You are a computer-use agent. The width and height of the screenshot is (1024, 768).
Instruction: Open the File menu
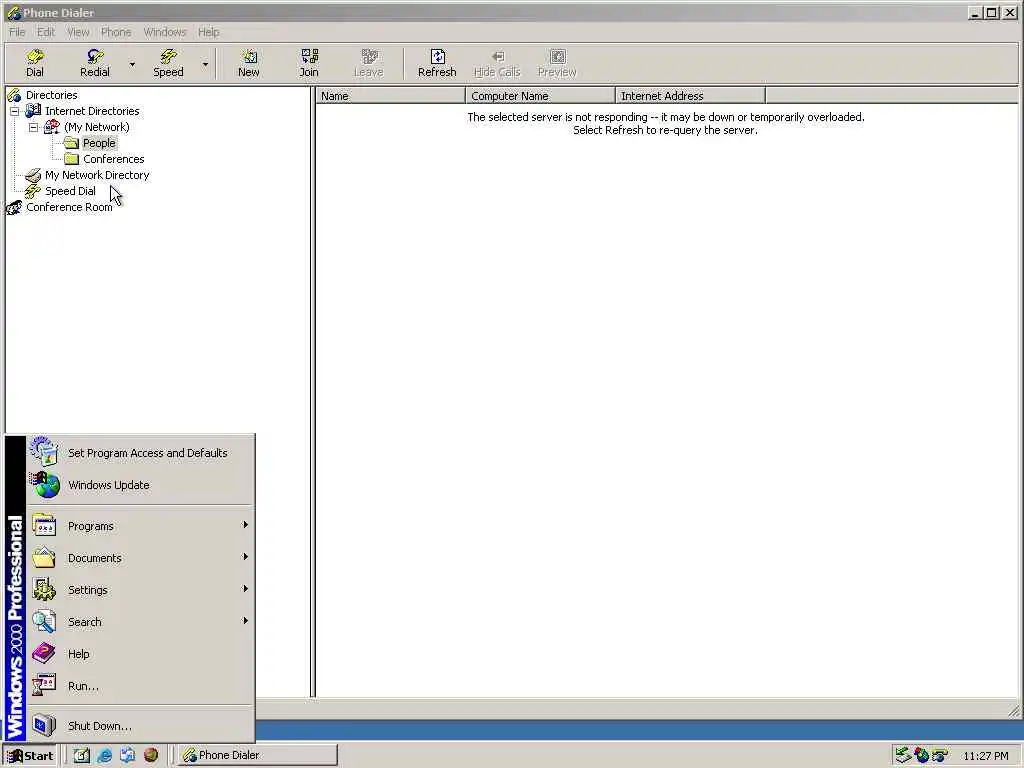(x=17, y=32)
